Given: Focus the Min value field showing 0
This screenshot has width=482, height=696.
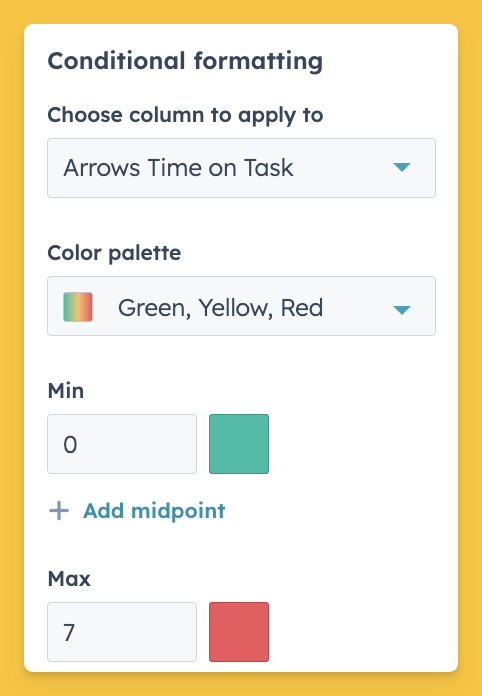Looking at the screenshot, I should click(x=122, y=444).
